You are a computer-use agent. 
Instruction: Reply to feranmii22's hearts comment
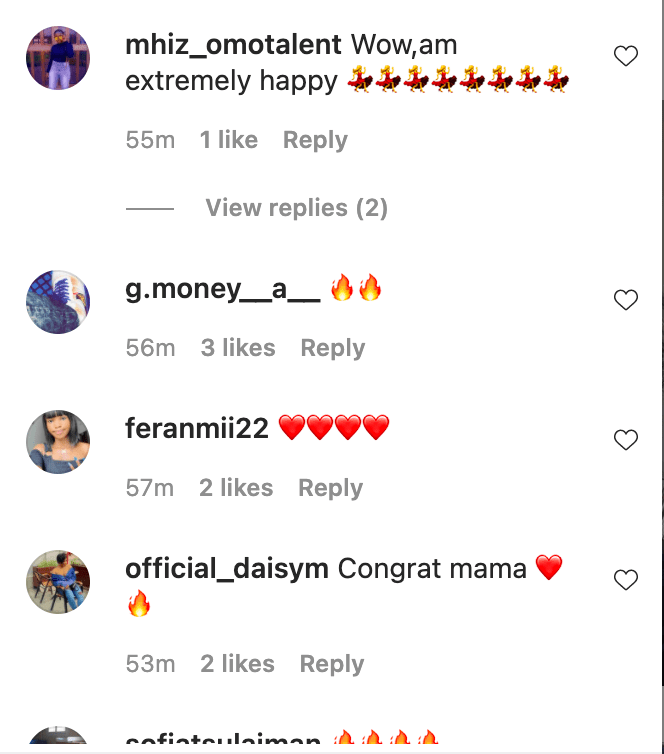click(330, 488)
